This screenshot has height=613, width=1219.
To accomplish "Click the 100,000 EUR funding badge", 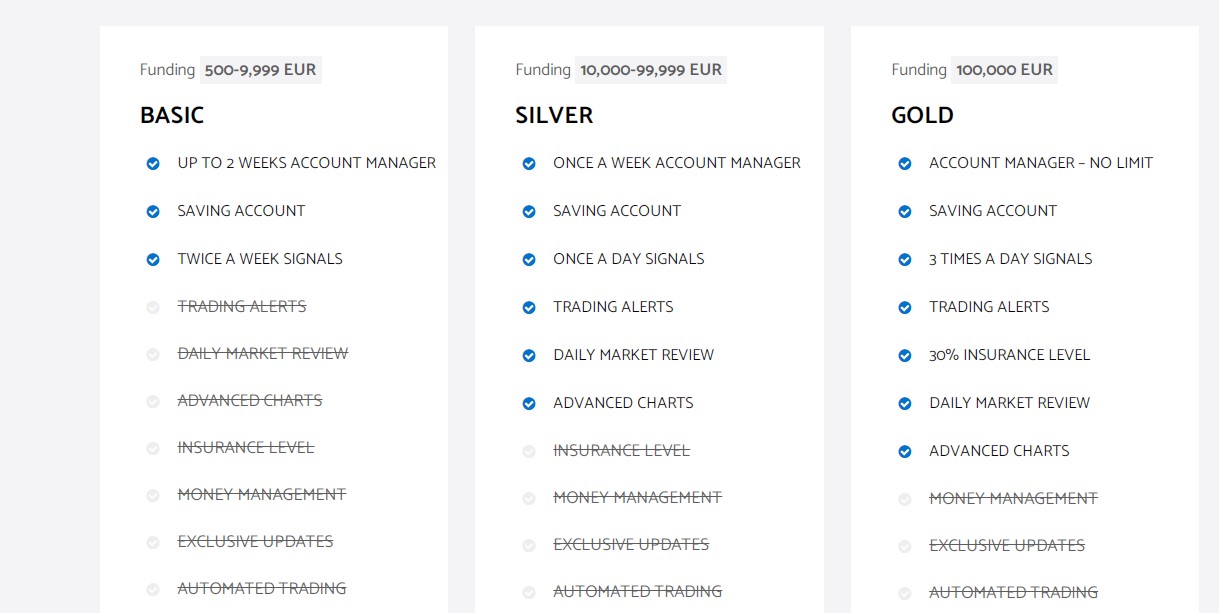I will click(x=1004, y=70).
